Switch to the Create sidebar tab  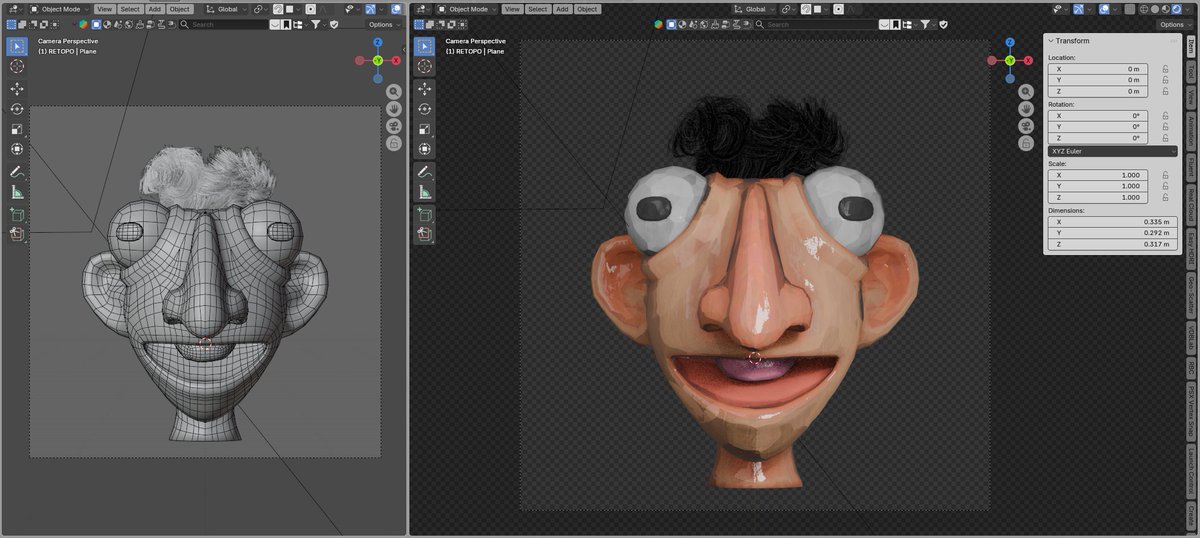[1190, 515]
